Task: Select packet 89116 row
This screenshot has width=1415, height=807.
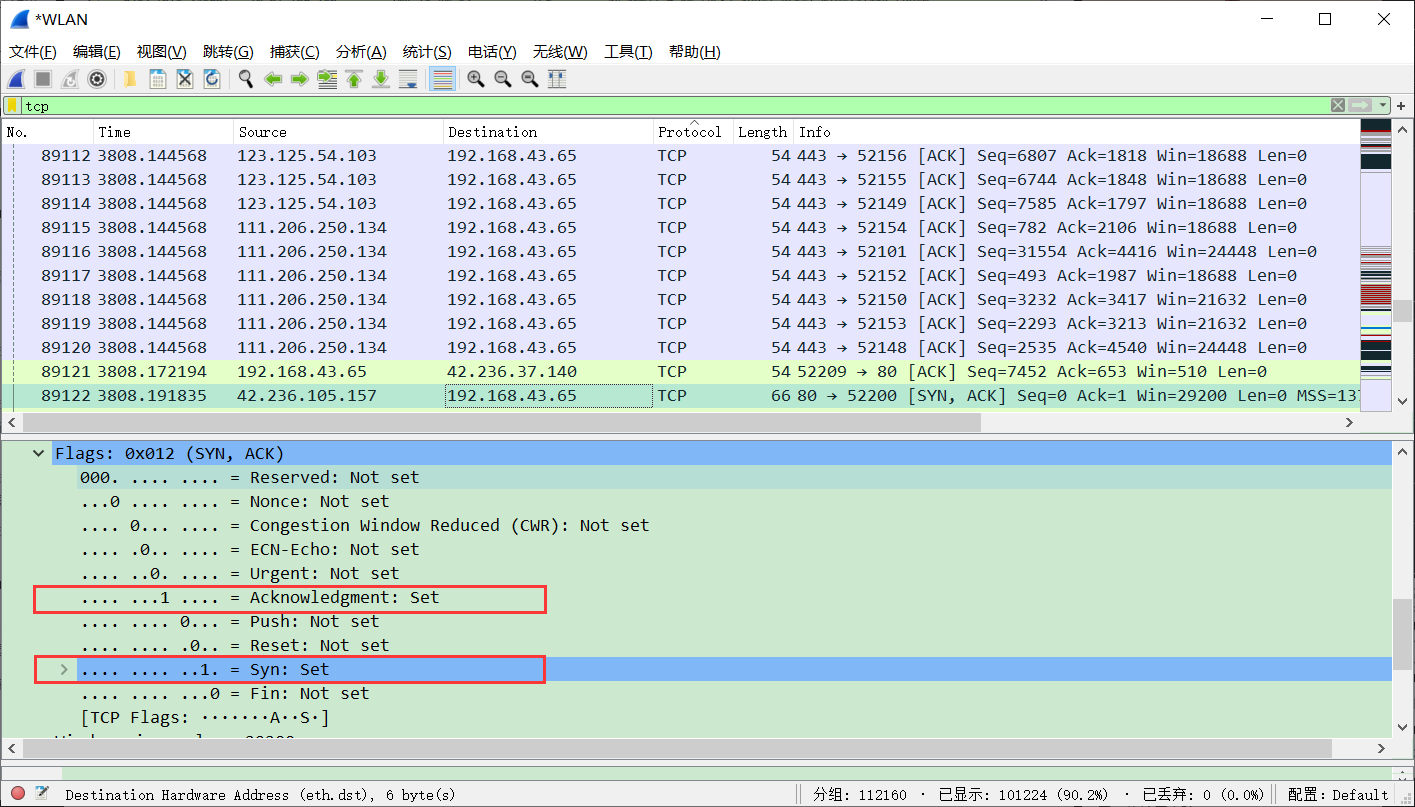Action: tap(681, 252)
